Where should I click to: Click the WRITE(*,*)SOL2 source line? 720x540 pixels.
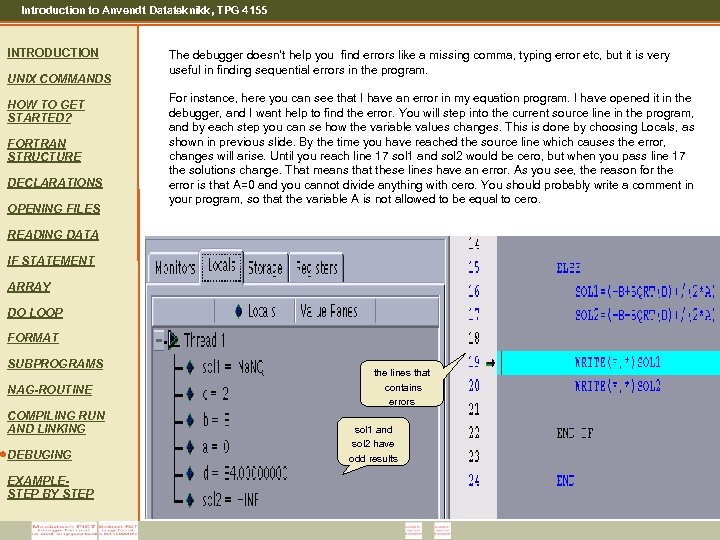coord(618,386)
